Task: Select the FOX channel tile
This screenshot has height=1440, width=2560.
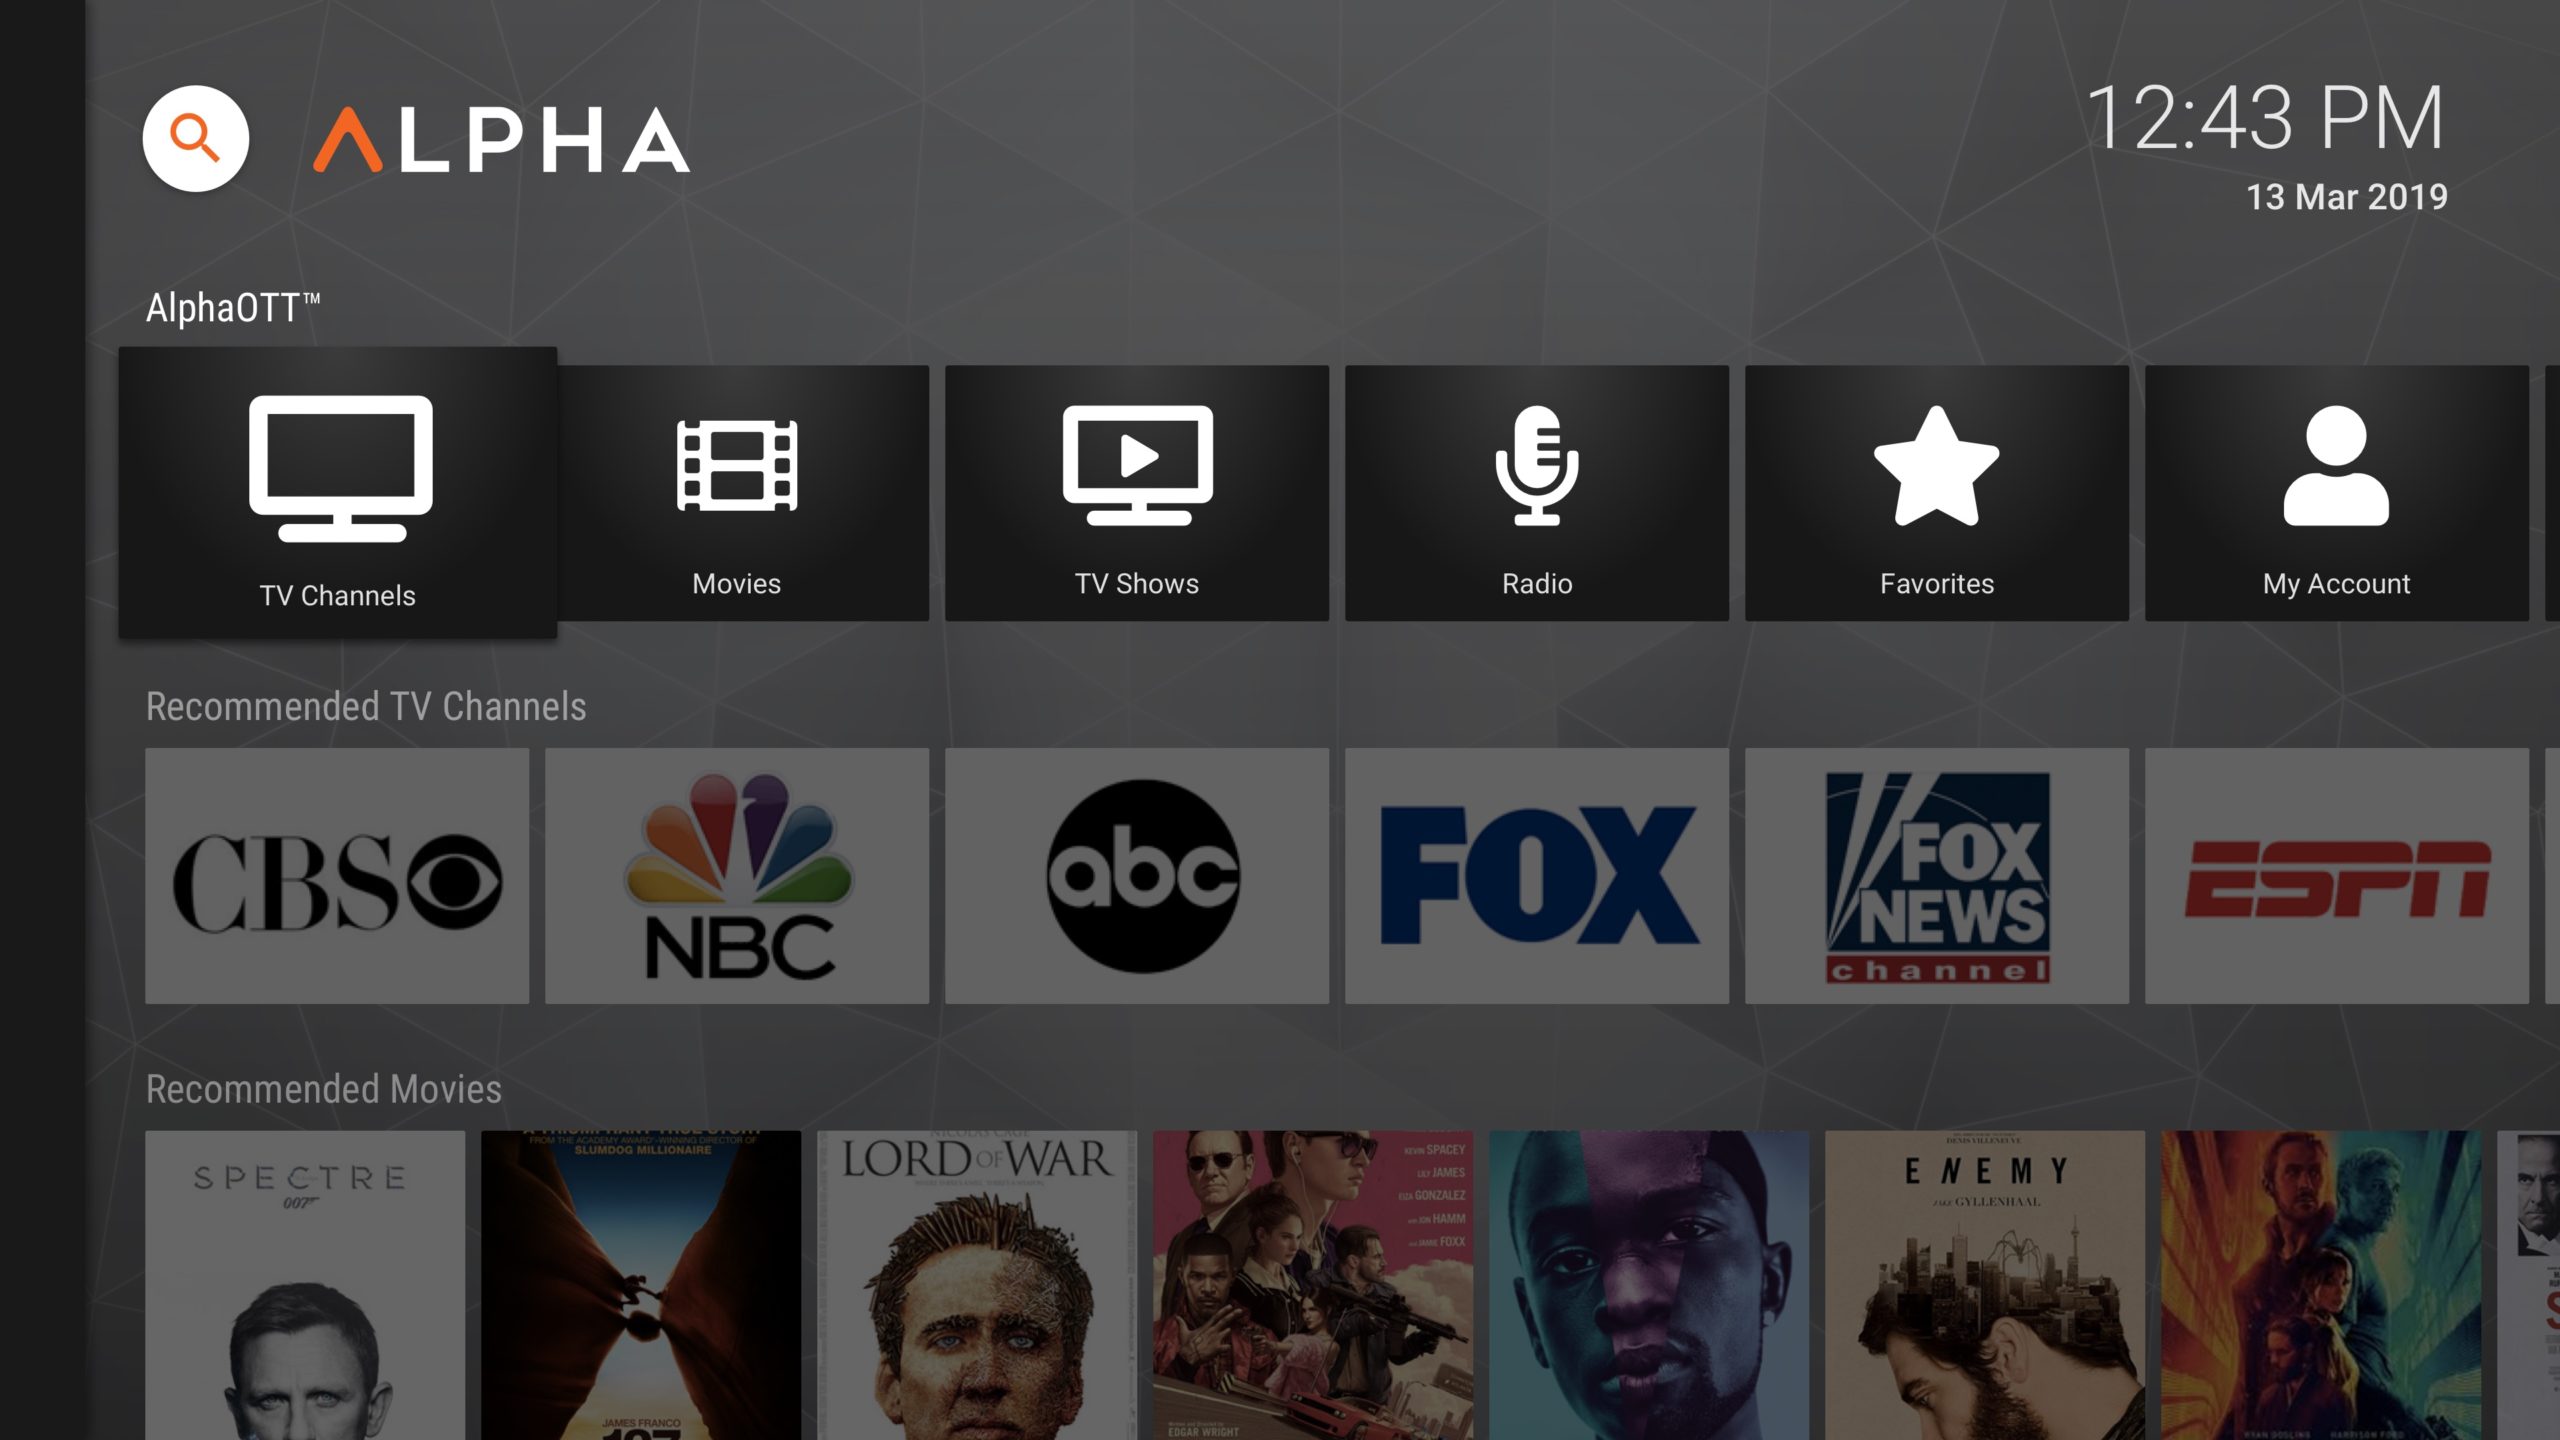Action: [1535, 870]
